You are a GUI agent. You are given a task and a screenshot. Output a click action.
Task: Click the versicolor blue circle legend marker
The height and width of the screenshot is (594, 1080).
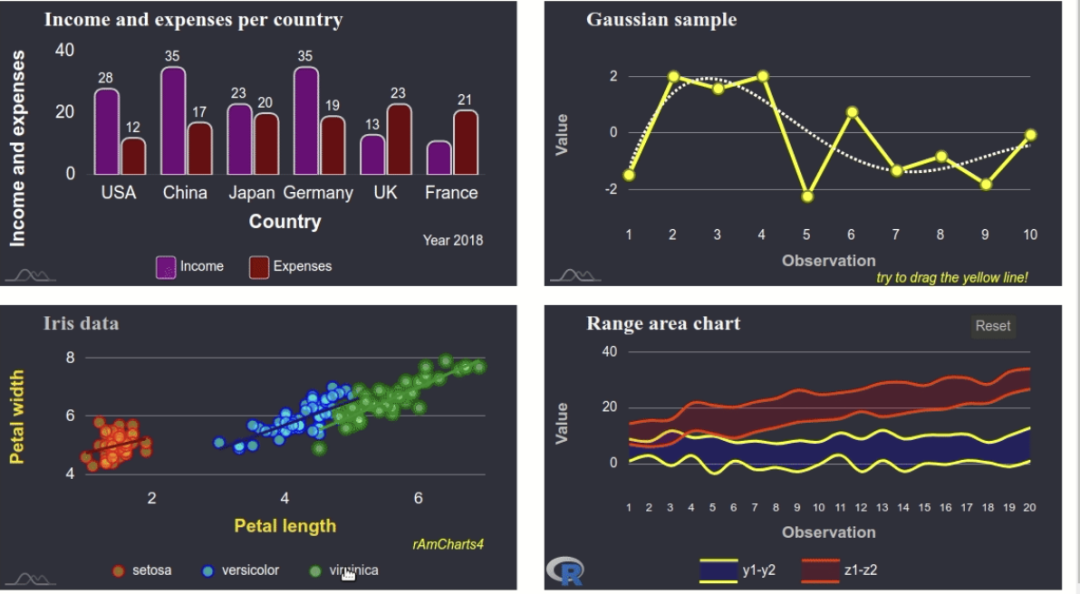[x=208, y=571]
